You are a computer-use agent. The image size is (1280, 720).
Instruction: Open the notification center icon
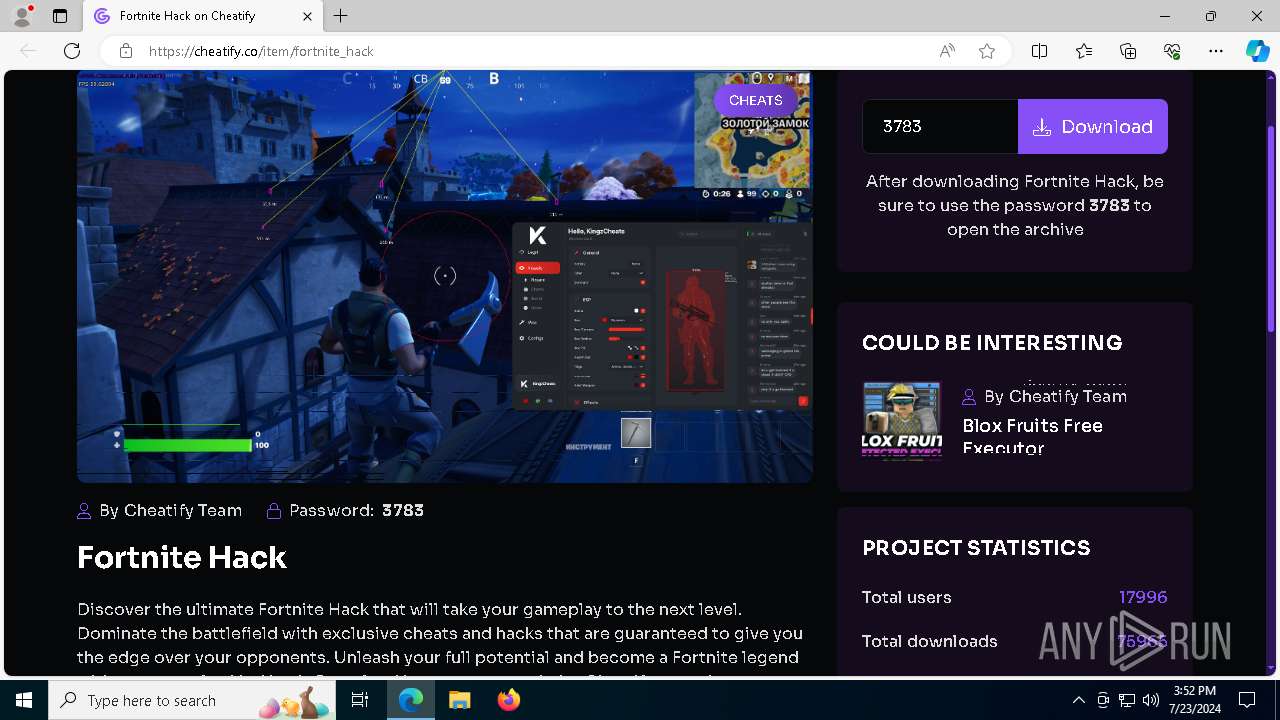click(1247, 700)
